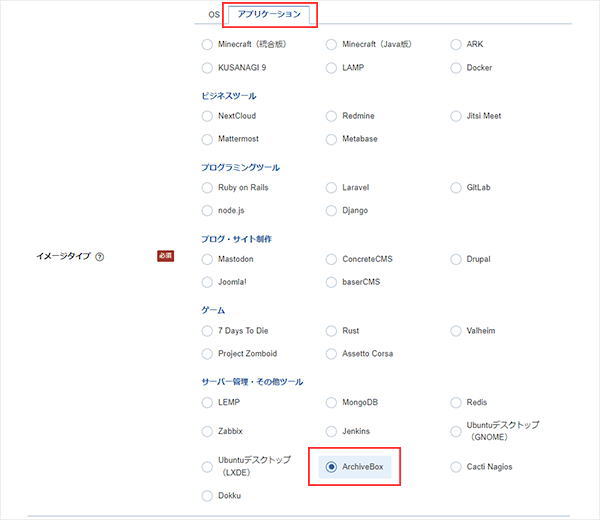The image size is (600, 520).
Task: Select the Redmine radio button
Action: tap(331, 116)
